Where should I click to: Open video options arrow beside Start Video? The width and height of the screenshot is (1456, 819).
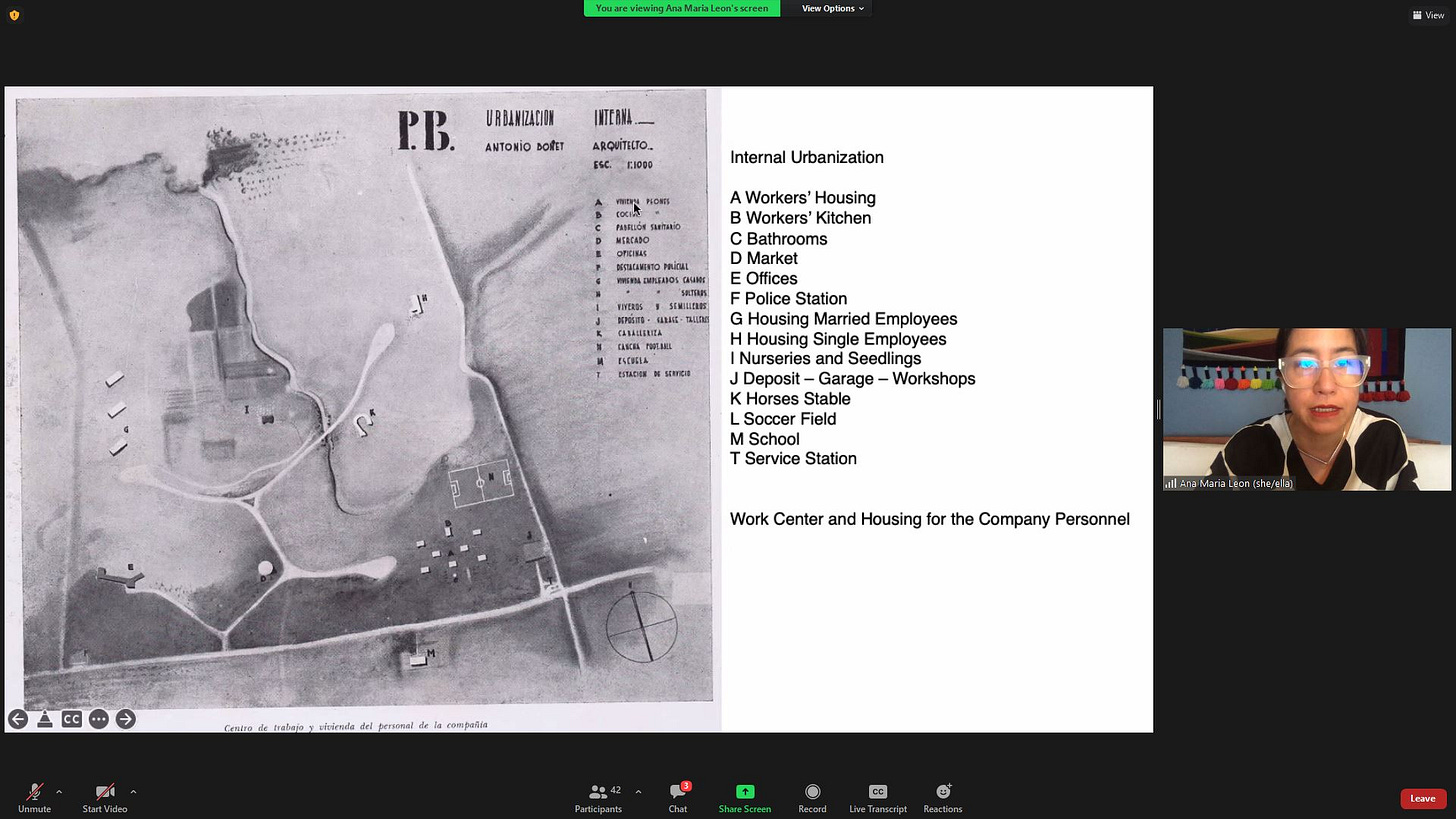tap(133, 792)
